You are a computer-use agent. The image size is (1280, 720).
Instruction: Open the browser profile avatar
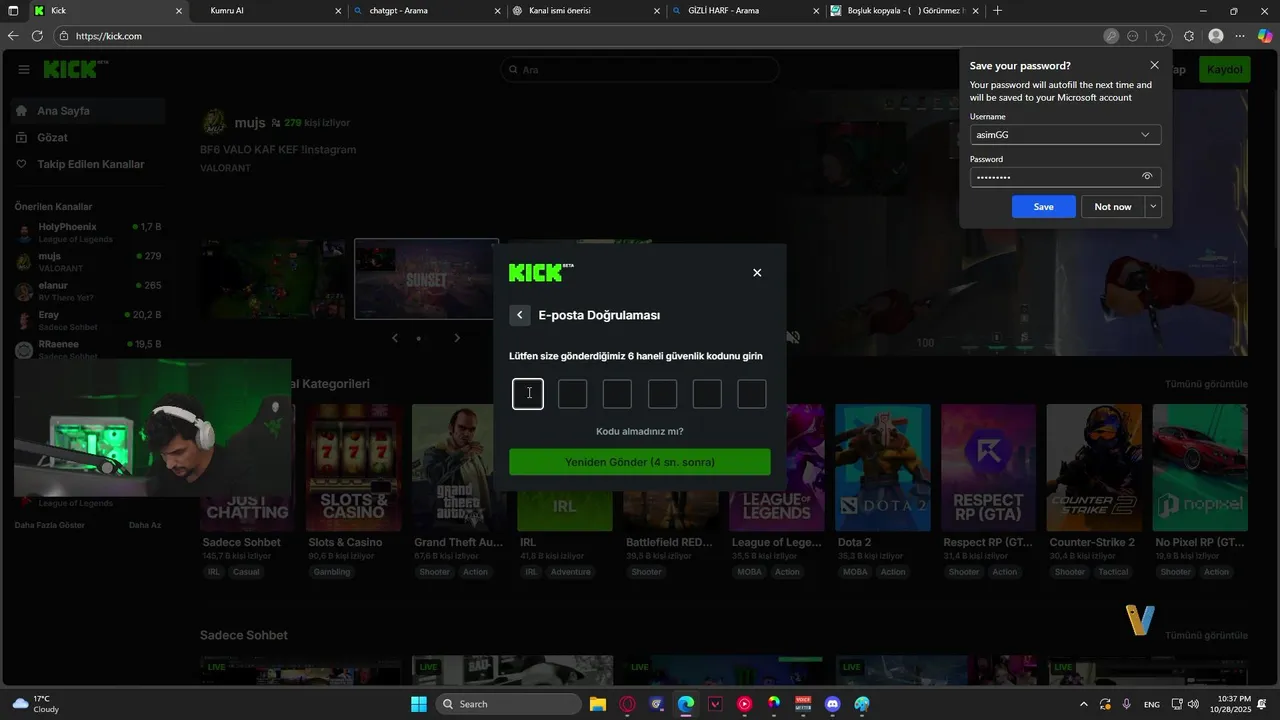pos(1216,36)
